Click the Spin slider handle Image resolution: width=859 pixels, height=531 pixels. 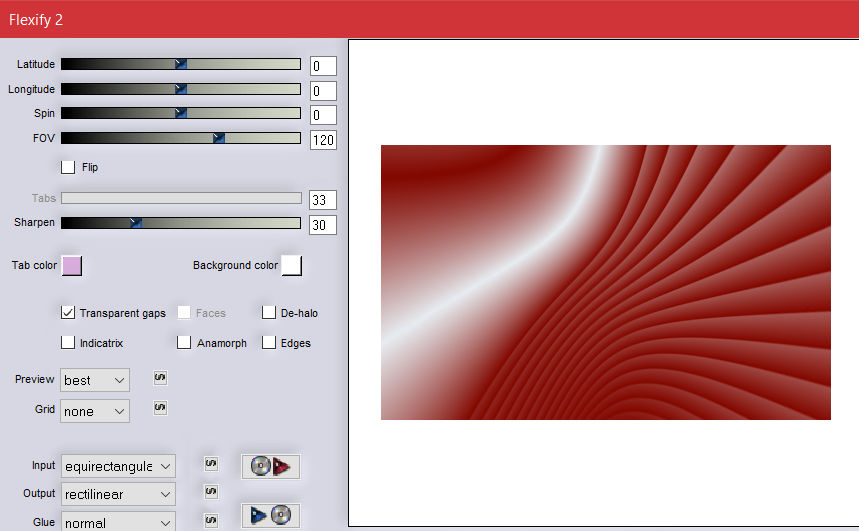pyautogui.click(x=181, y=113)
